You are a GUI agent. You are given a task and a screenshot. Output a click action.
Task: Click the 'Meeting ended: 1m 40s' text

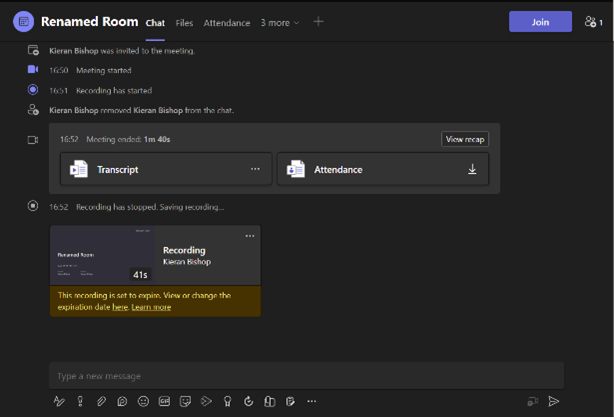(x=128, y=139)
